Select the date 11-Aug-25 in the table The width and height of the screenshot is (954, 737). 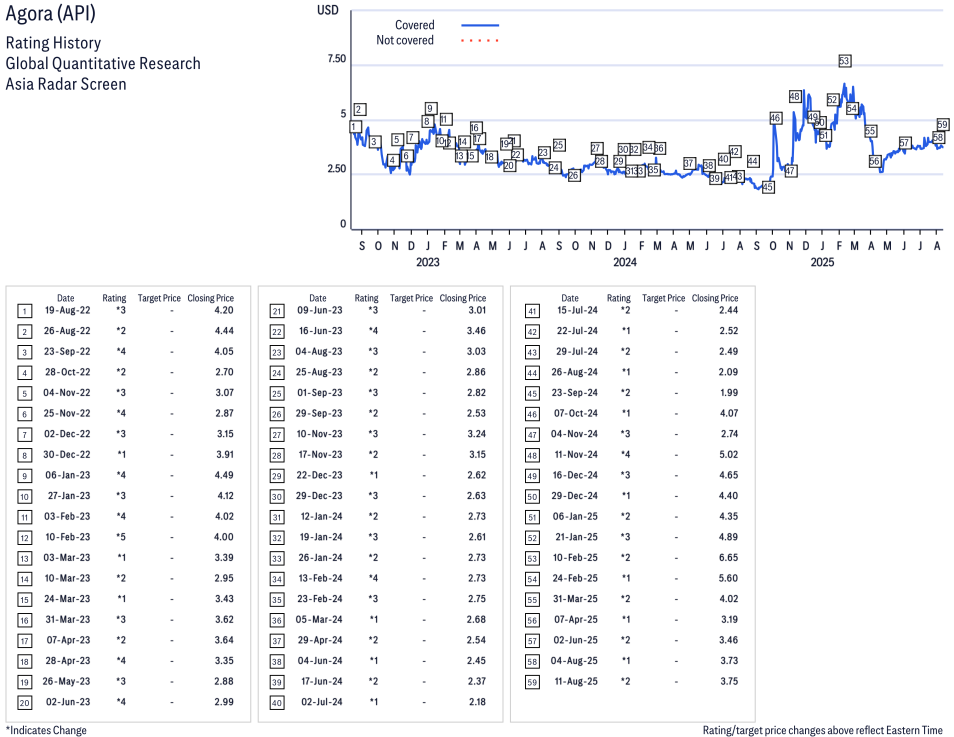576,682
